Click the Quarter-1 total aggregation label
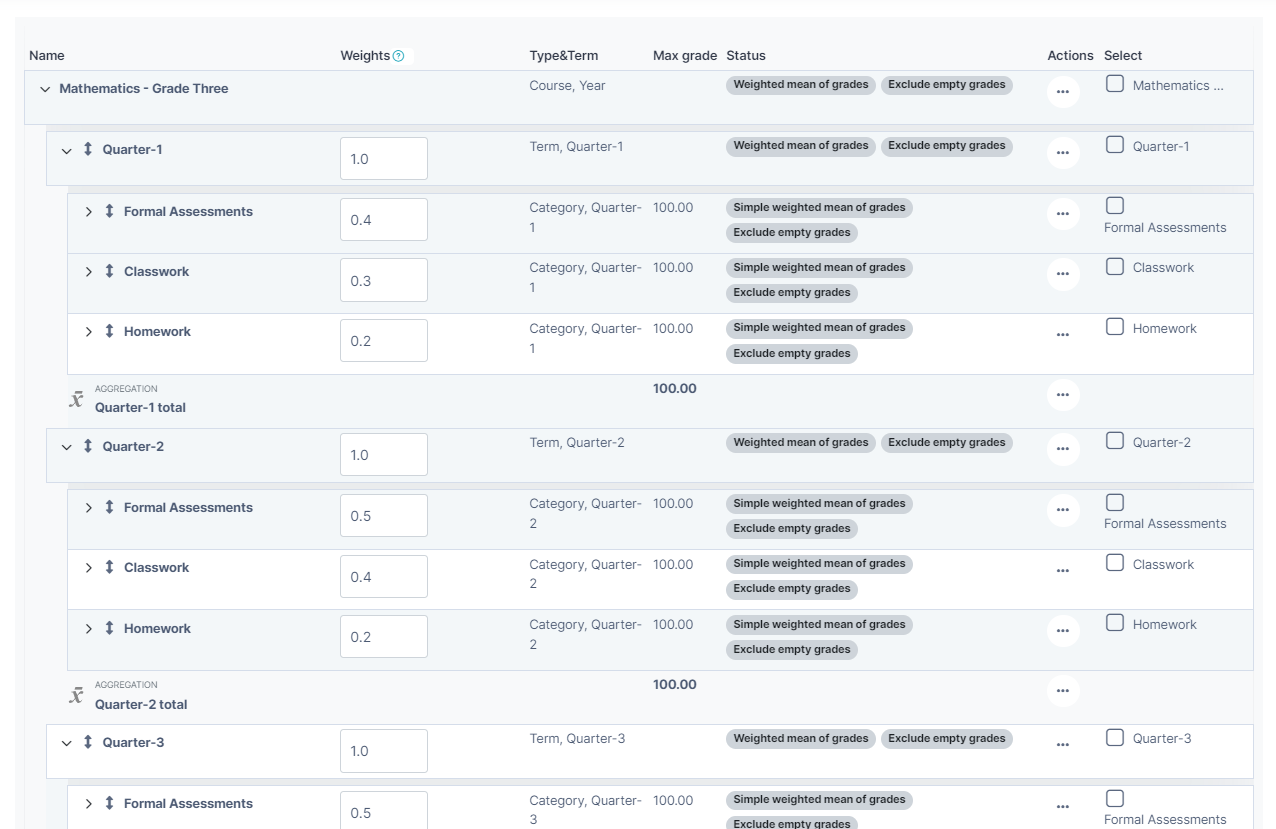The width and height of the screenshot is (1276, 829). click(140, 407)
